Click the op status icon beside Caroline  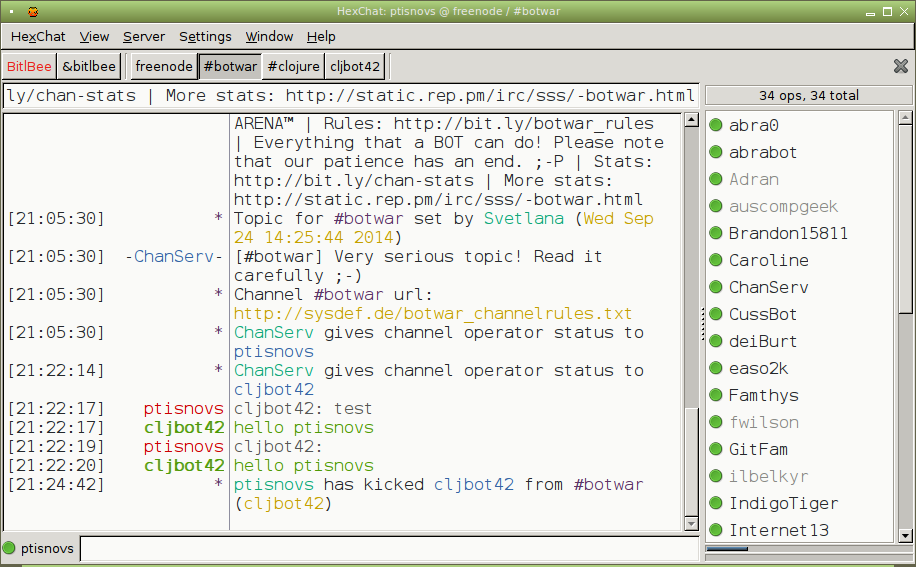coord(716,259)
